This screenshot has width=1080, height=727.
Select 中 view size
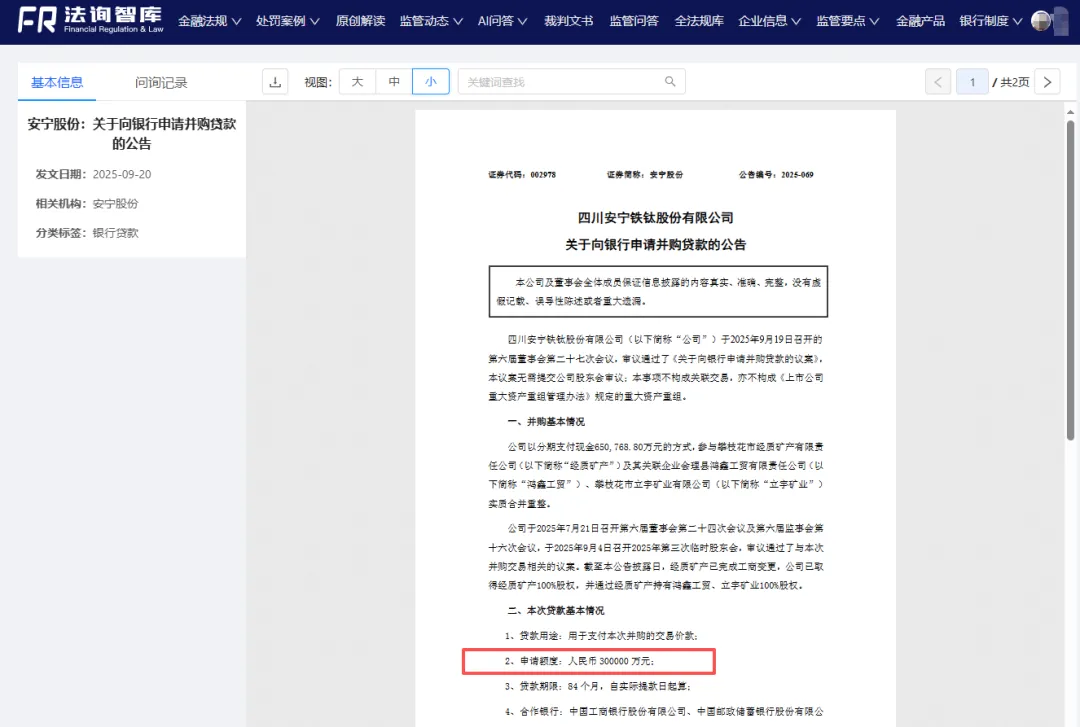(x=394, y=81)
